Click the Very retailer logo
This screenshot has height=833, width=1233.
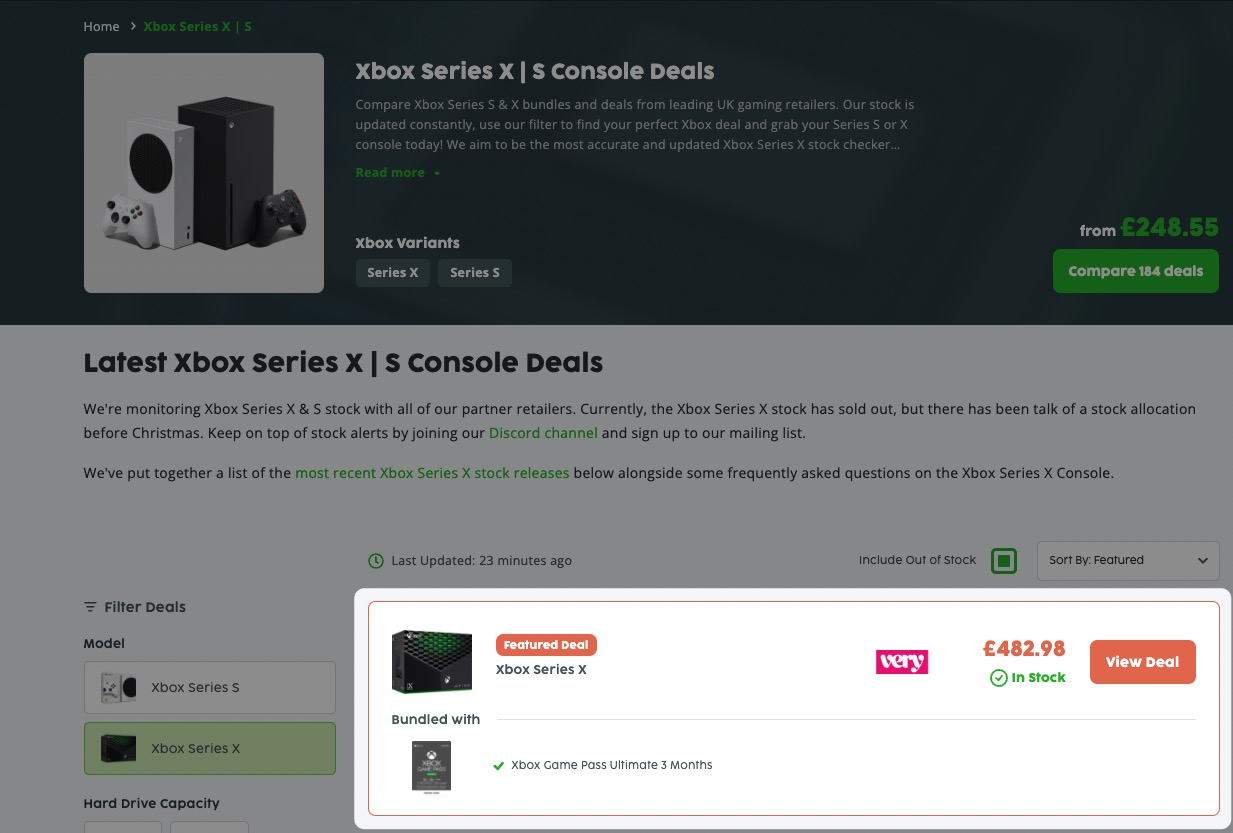pos(901,662)
